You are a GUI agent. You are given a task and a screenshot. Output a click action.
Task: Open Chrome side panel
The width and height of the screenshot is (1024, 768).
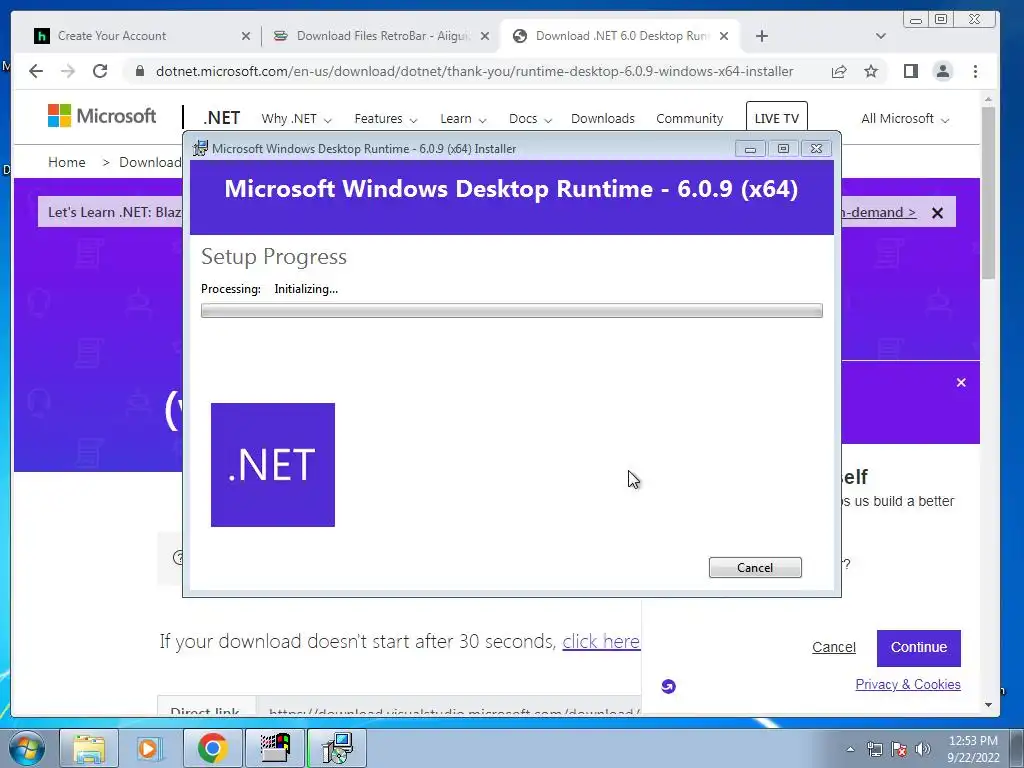pyautogui.click(x=911, y=71)
